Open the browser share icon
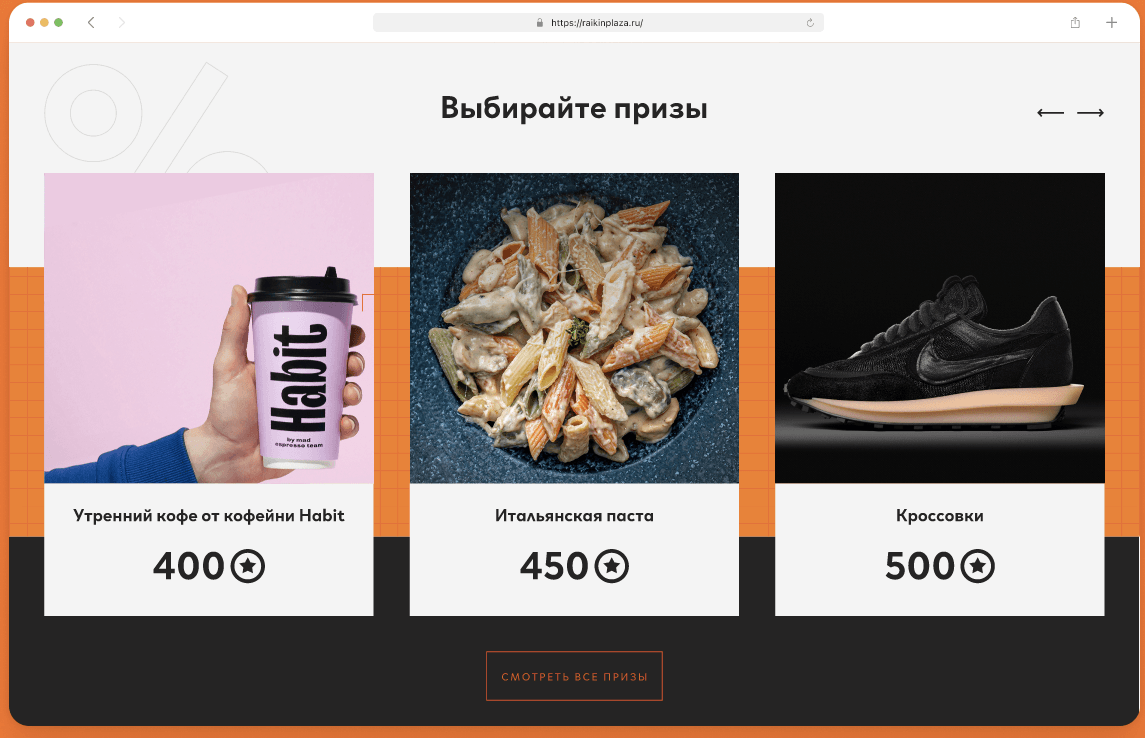The image size is (1145, 738). click(x=1075, y=23)
